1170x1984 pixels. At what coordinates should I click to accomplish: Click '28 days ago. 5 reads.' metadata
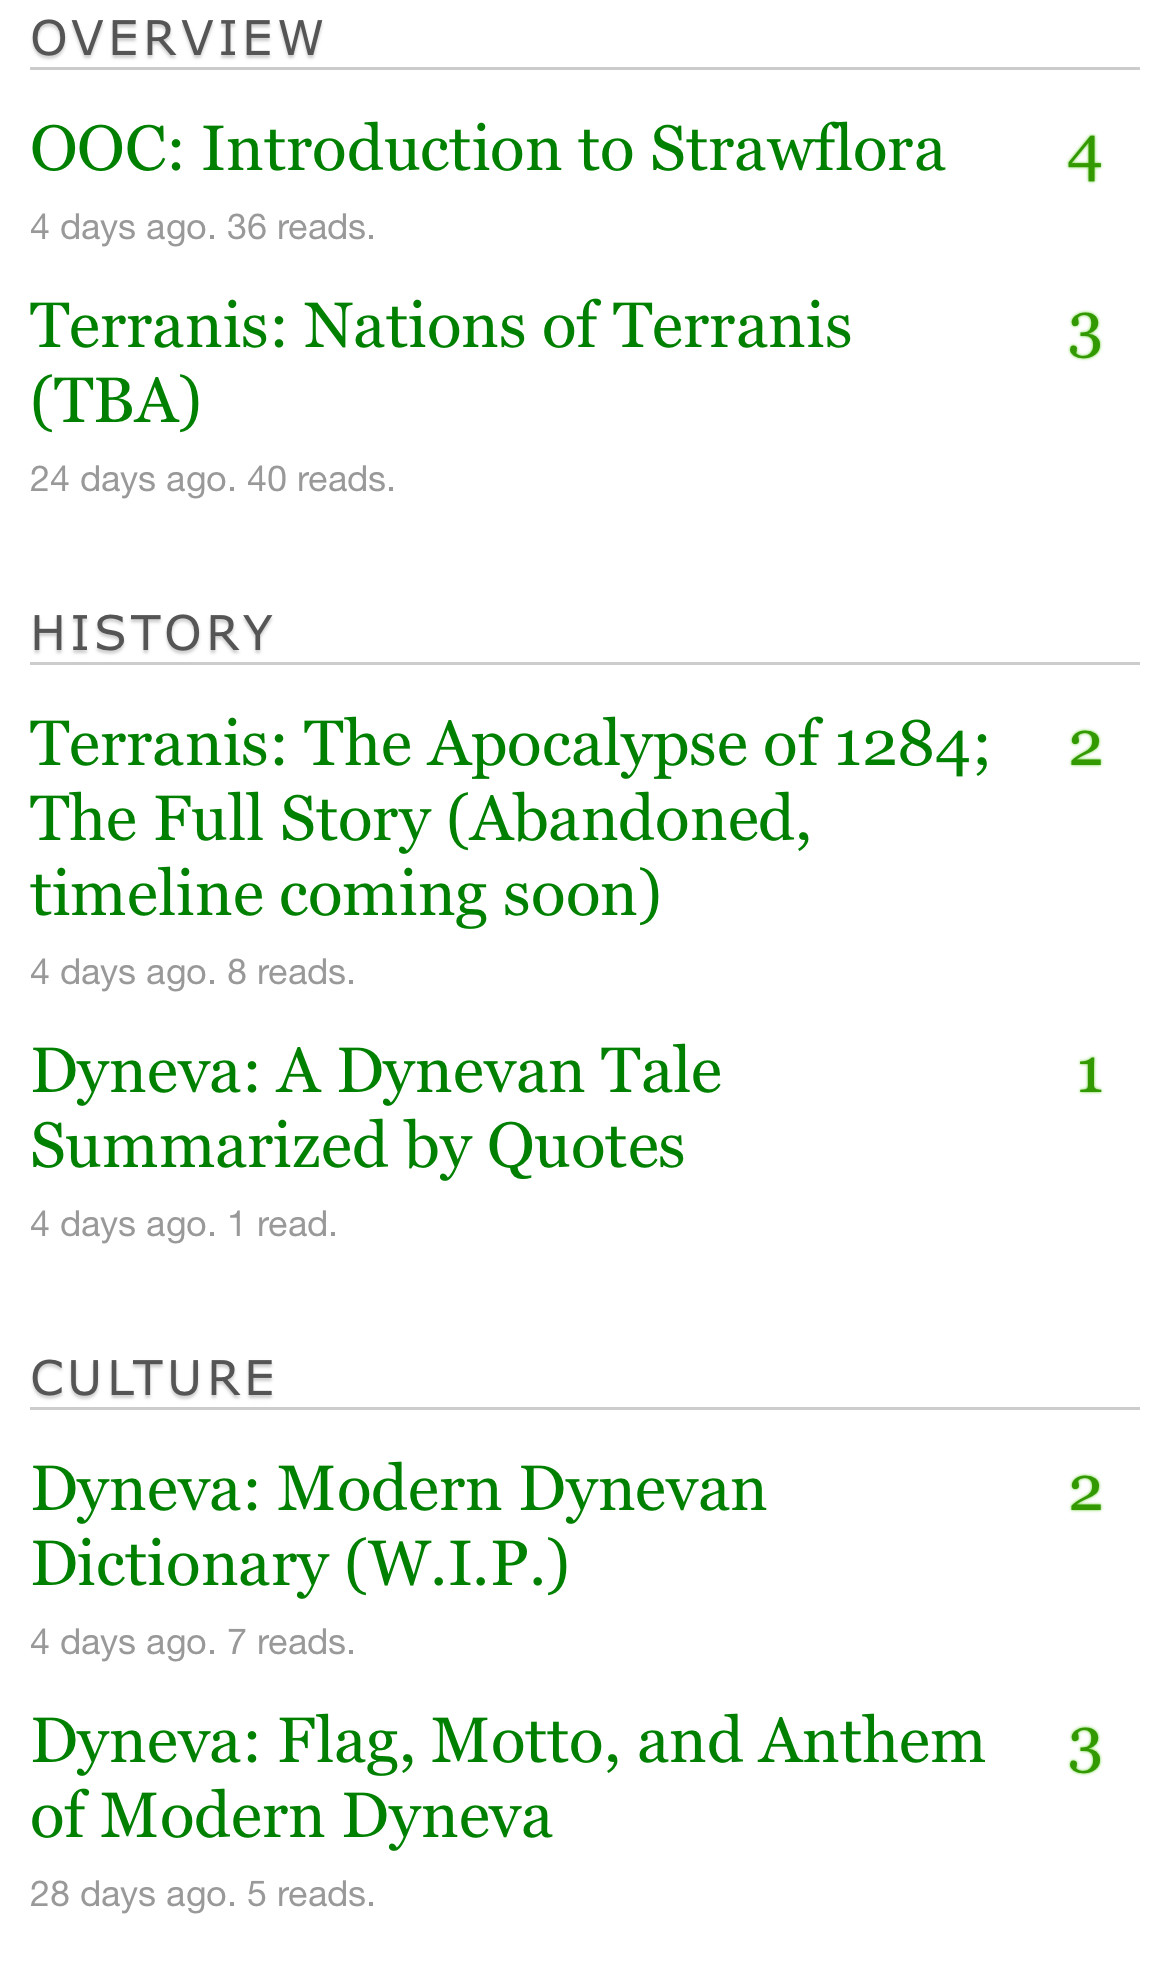point(203,1894)
